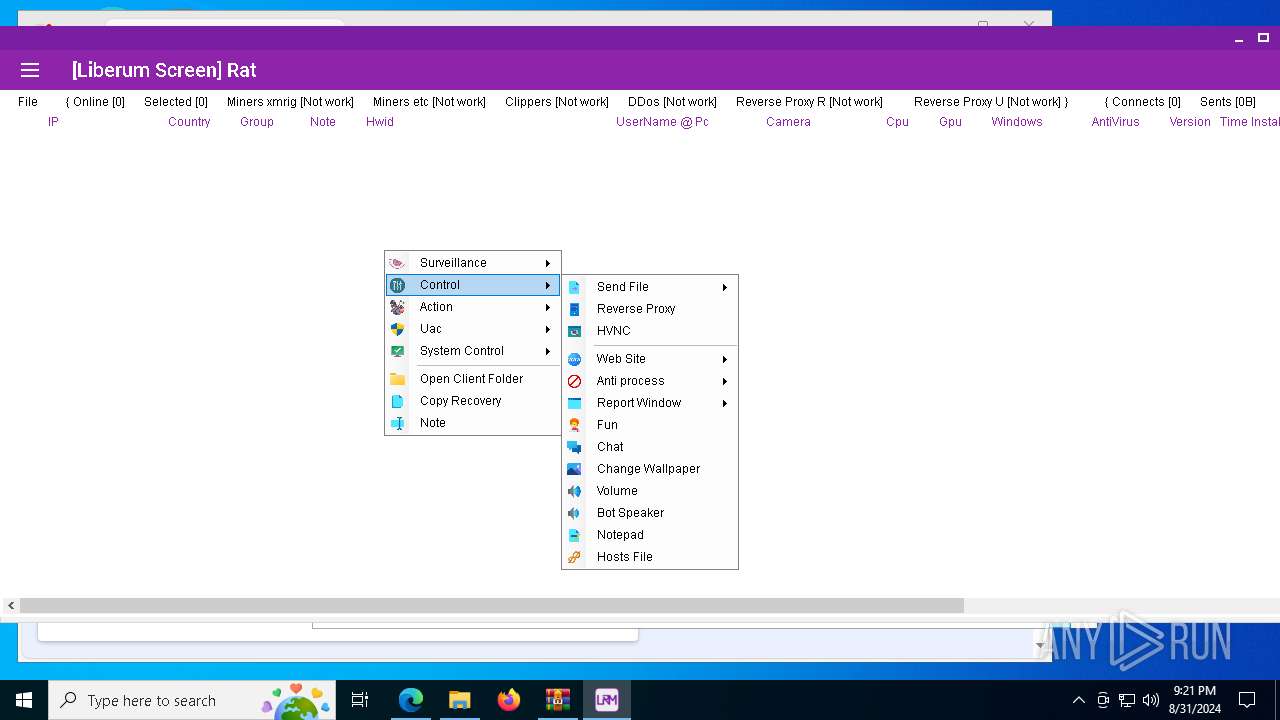Expand the Surveillance submenu arrow
This screenshot has width=1280, height=720.
pos(548,263)
